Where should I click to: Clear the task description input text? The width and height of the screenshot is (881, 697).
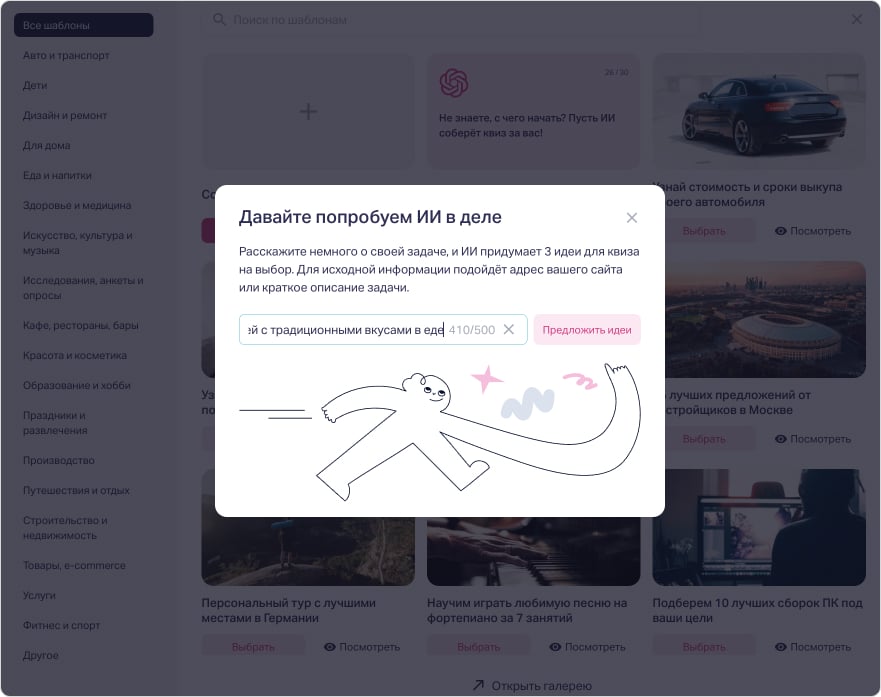tap(509, 330)
